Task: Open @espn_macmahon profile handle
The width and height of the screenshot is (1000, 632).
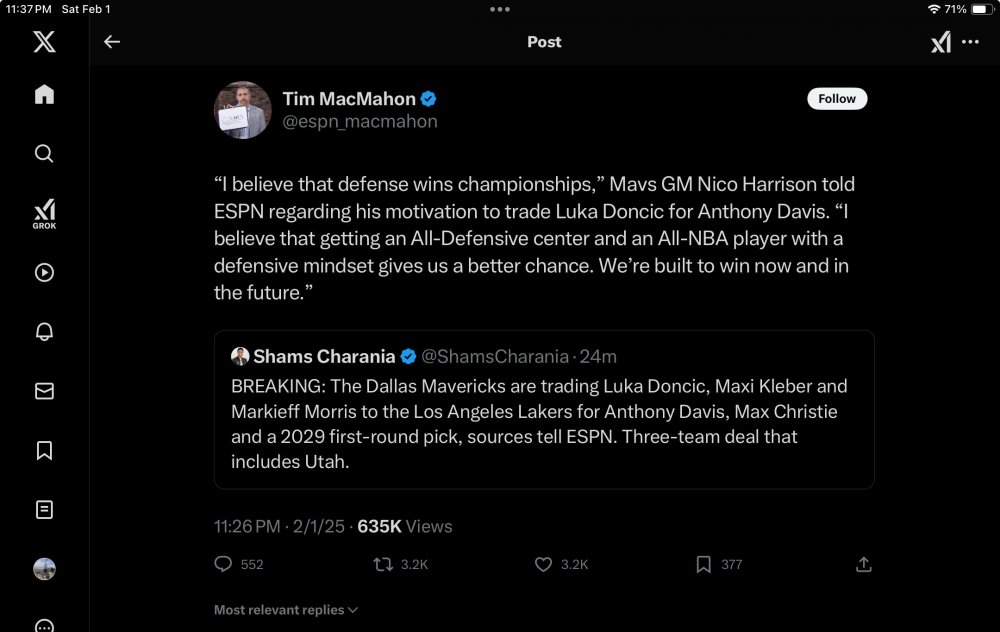Action: tap(360, 121)
